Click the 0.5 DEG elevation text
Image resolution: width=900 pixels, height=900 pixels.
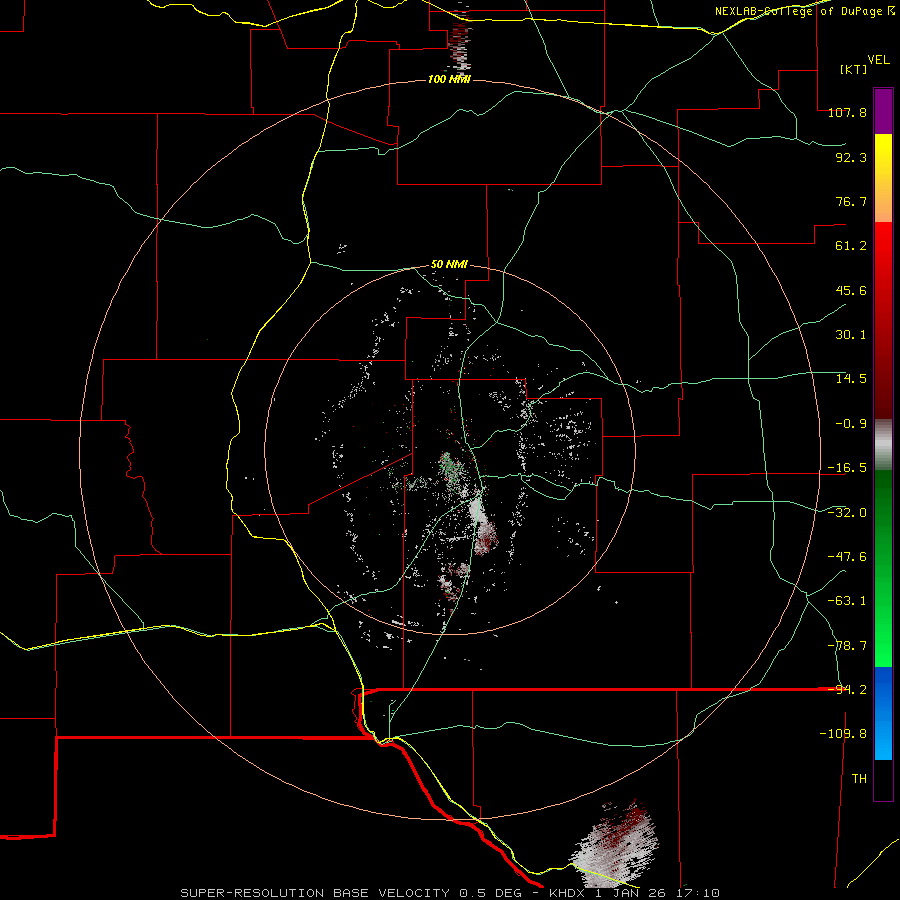tap(490, 893)
